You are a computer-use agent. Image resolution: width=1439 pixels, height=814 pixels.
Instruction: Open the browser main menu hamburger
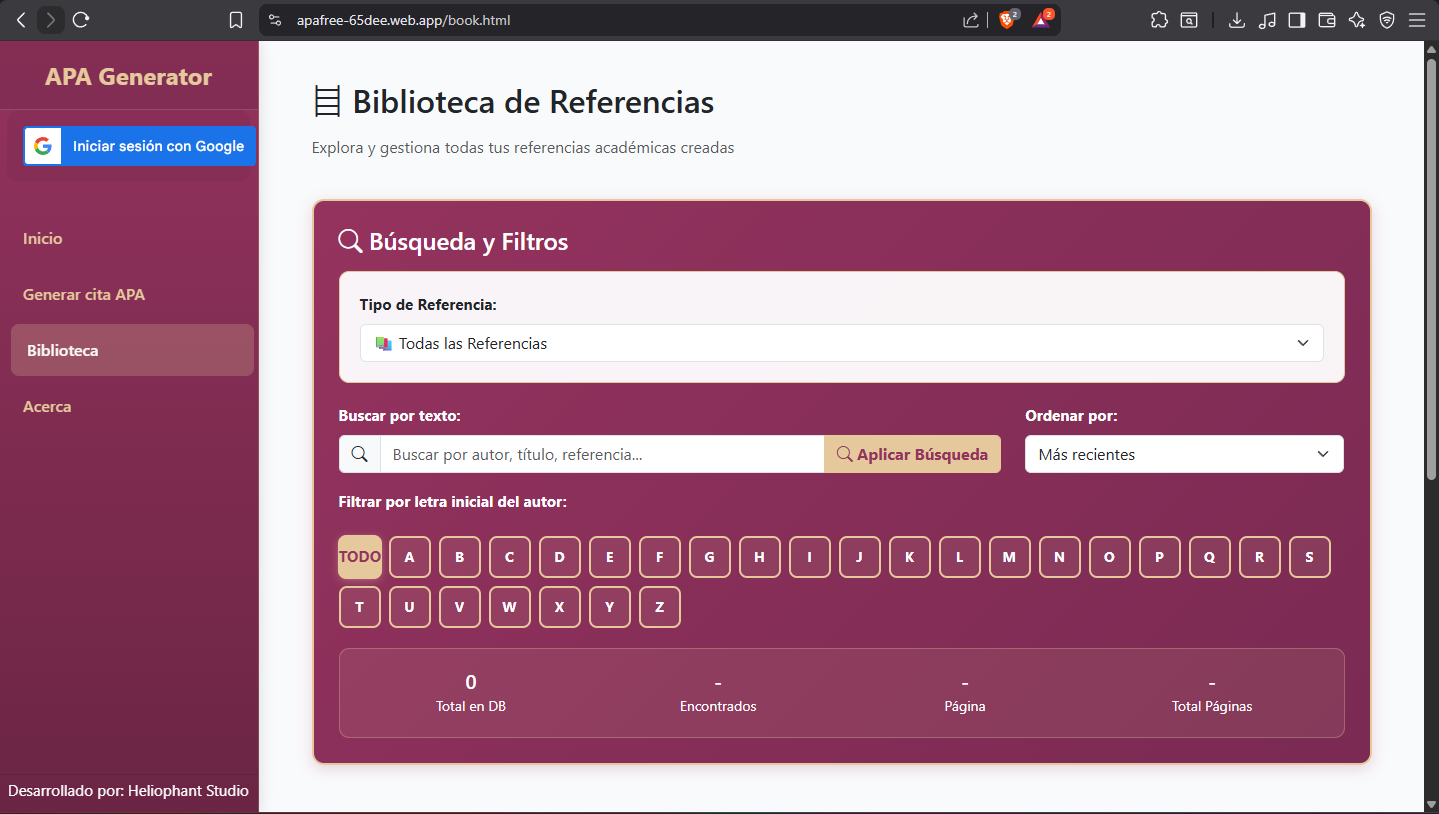(x=1416, y=20)
